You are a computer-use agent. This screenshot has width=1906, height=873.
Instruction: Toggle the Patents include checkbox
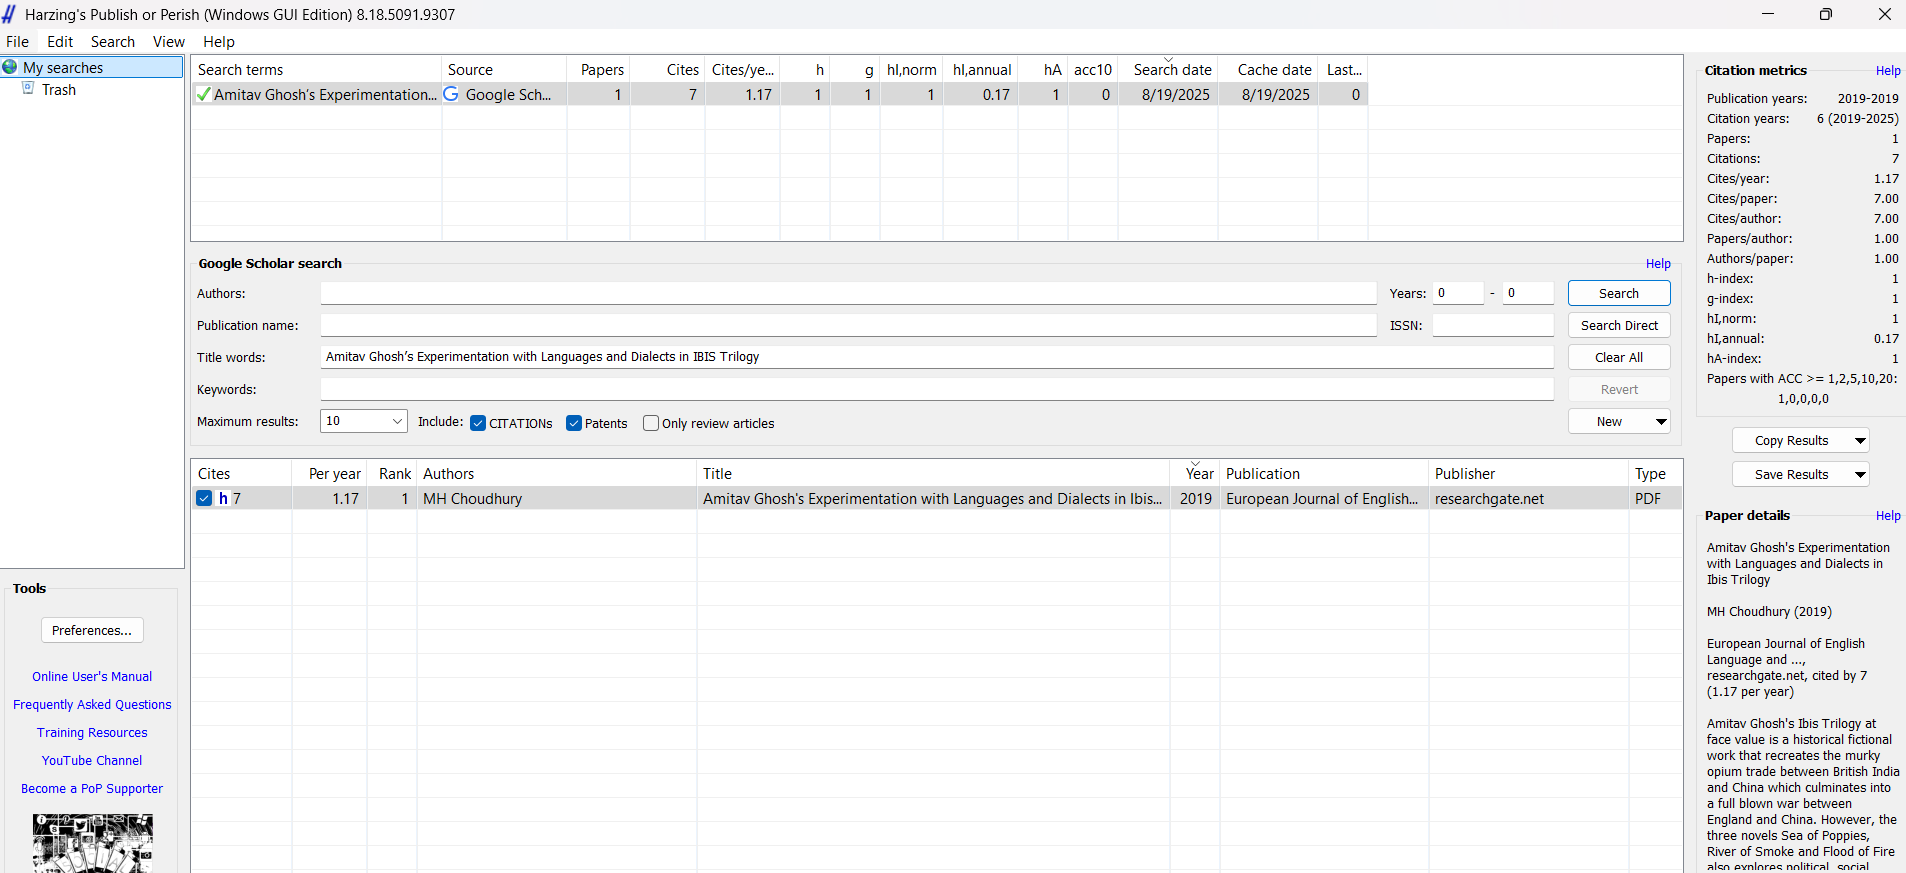574,423
